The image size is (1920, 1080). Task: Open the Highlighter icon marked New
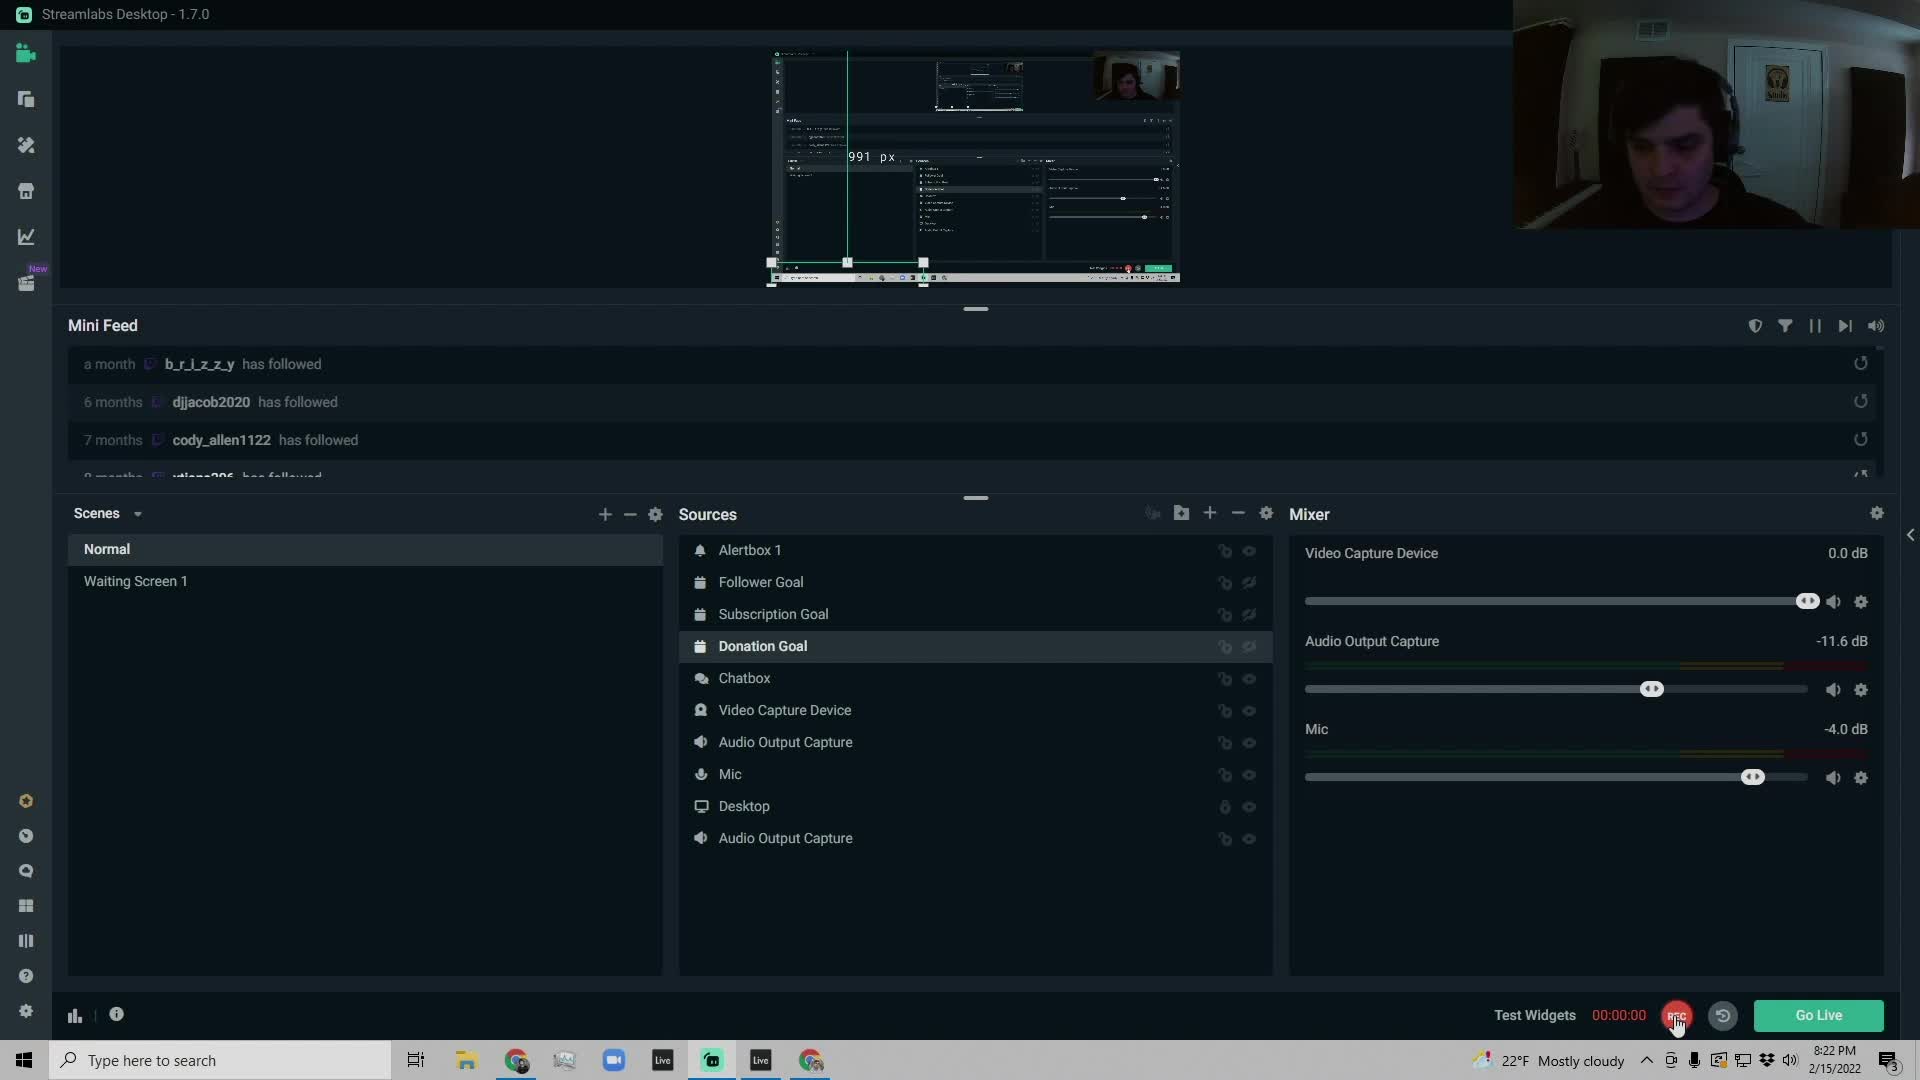pyautogui.click(x=26, y=283)
